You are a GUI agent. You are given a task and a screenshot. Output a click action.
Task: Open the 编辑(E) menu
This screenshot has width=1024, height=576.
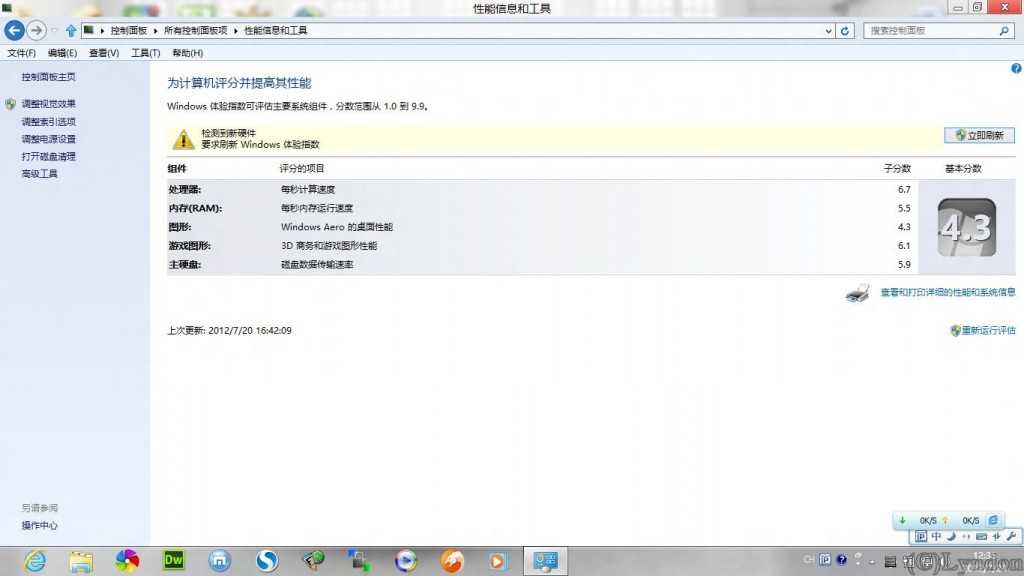pos(62,53)
